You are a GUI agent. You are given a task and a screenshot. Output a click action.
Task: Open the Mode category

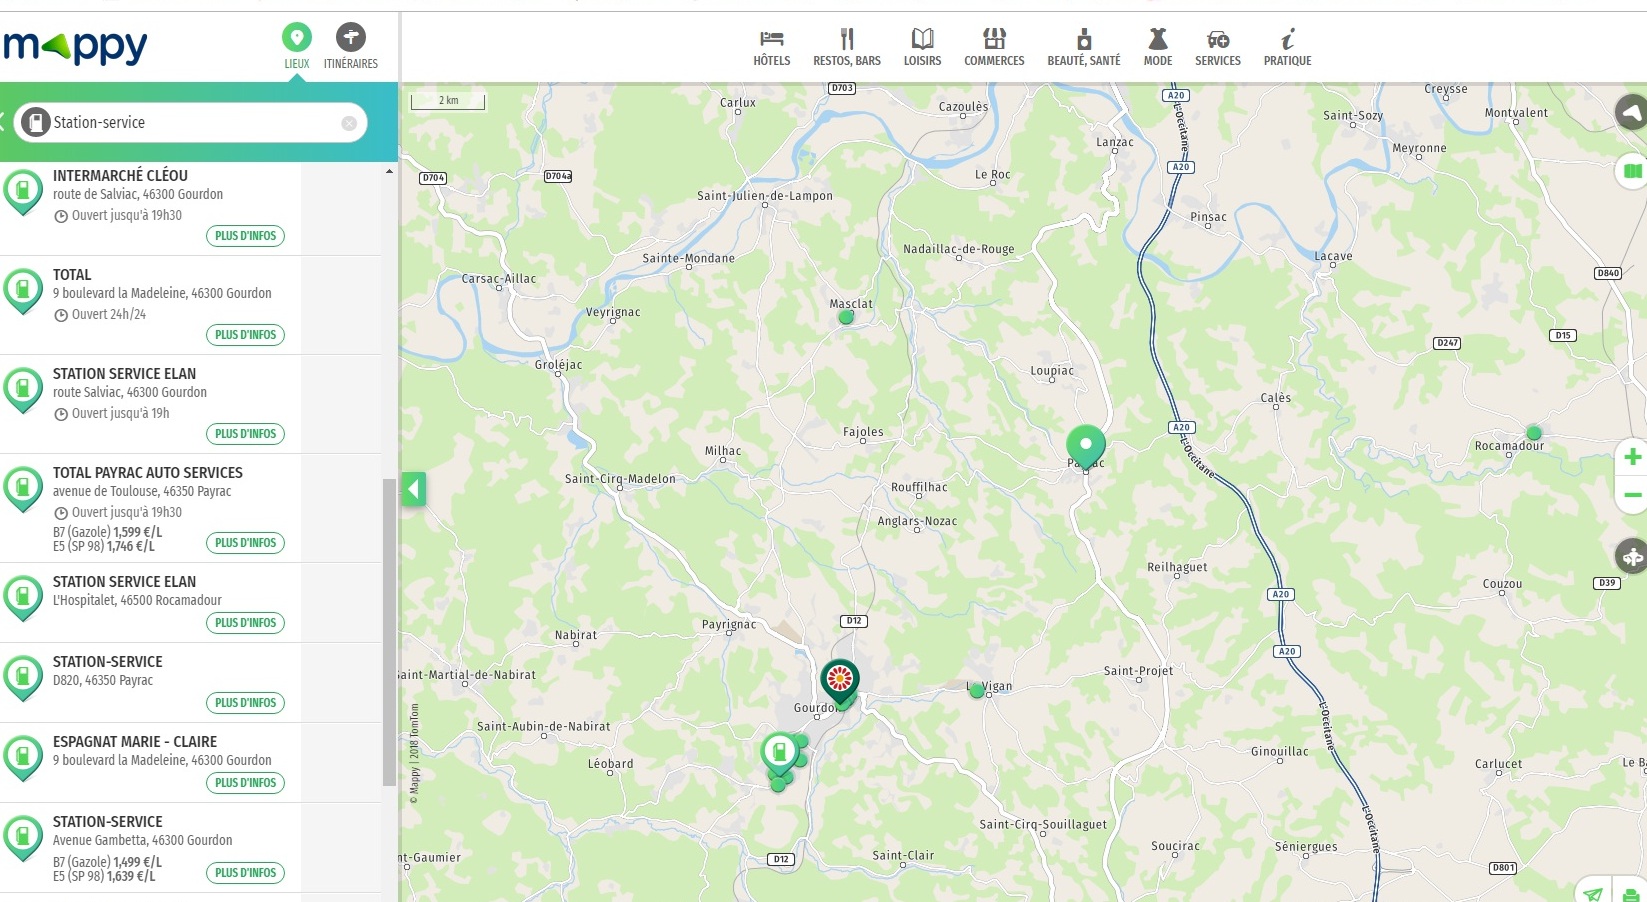point(1157,47)
